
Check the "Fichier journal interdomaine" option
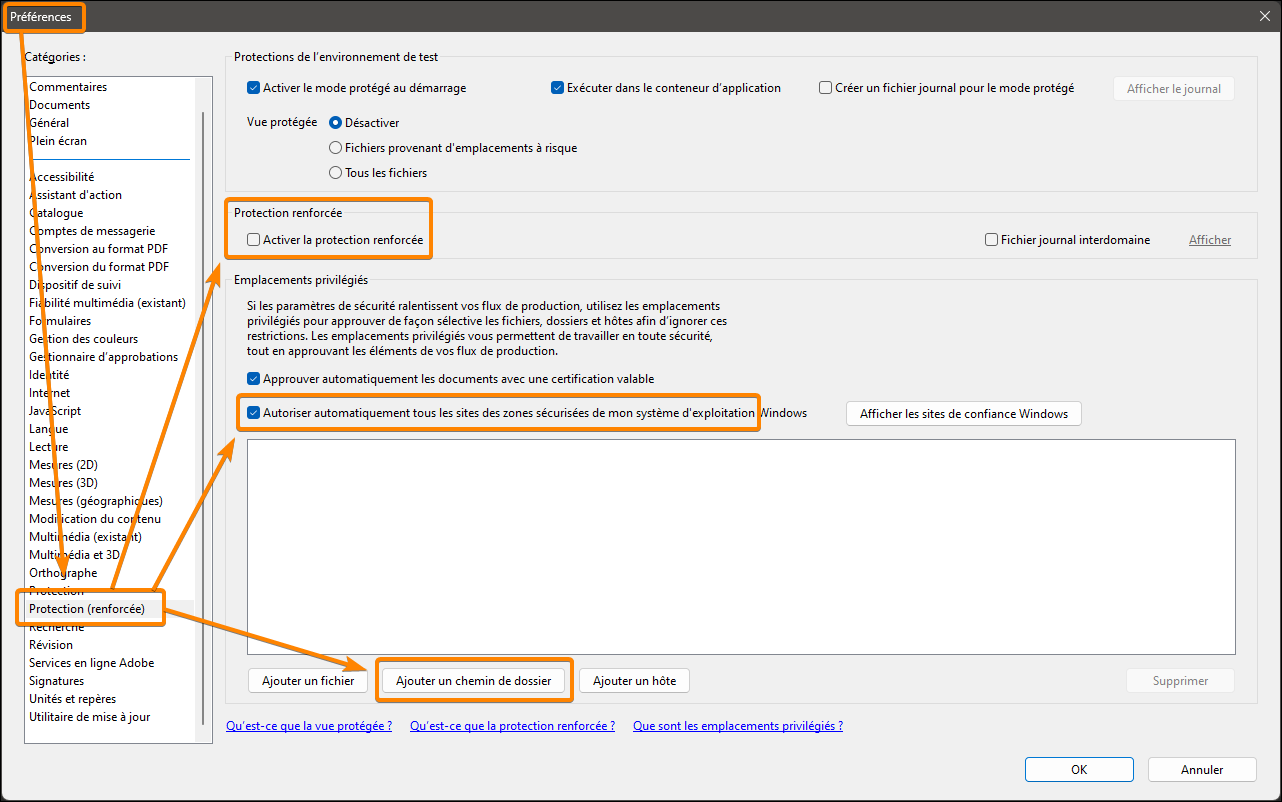coord(991,239)
